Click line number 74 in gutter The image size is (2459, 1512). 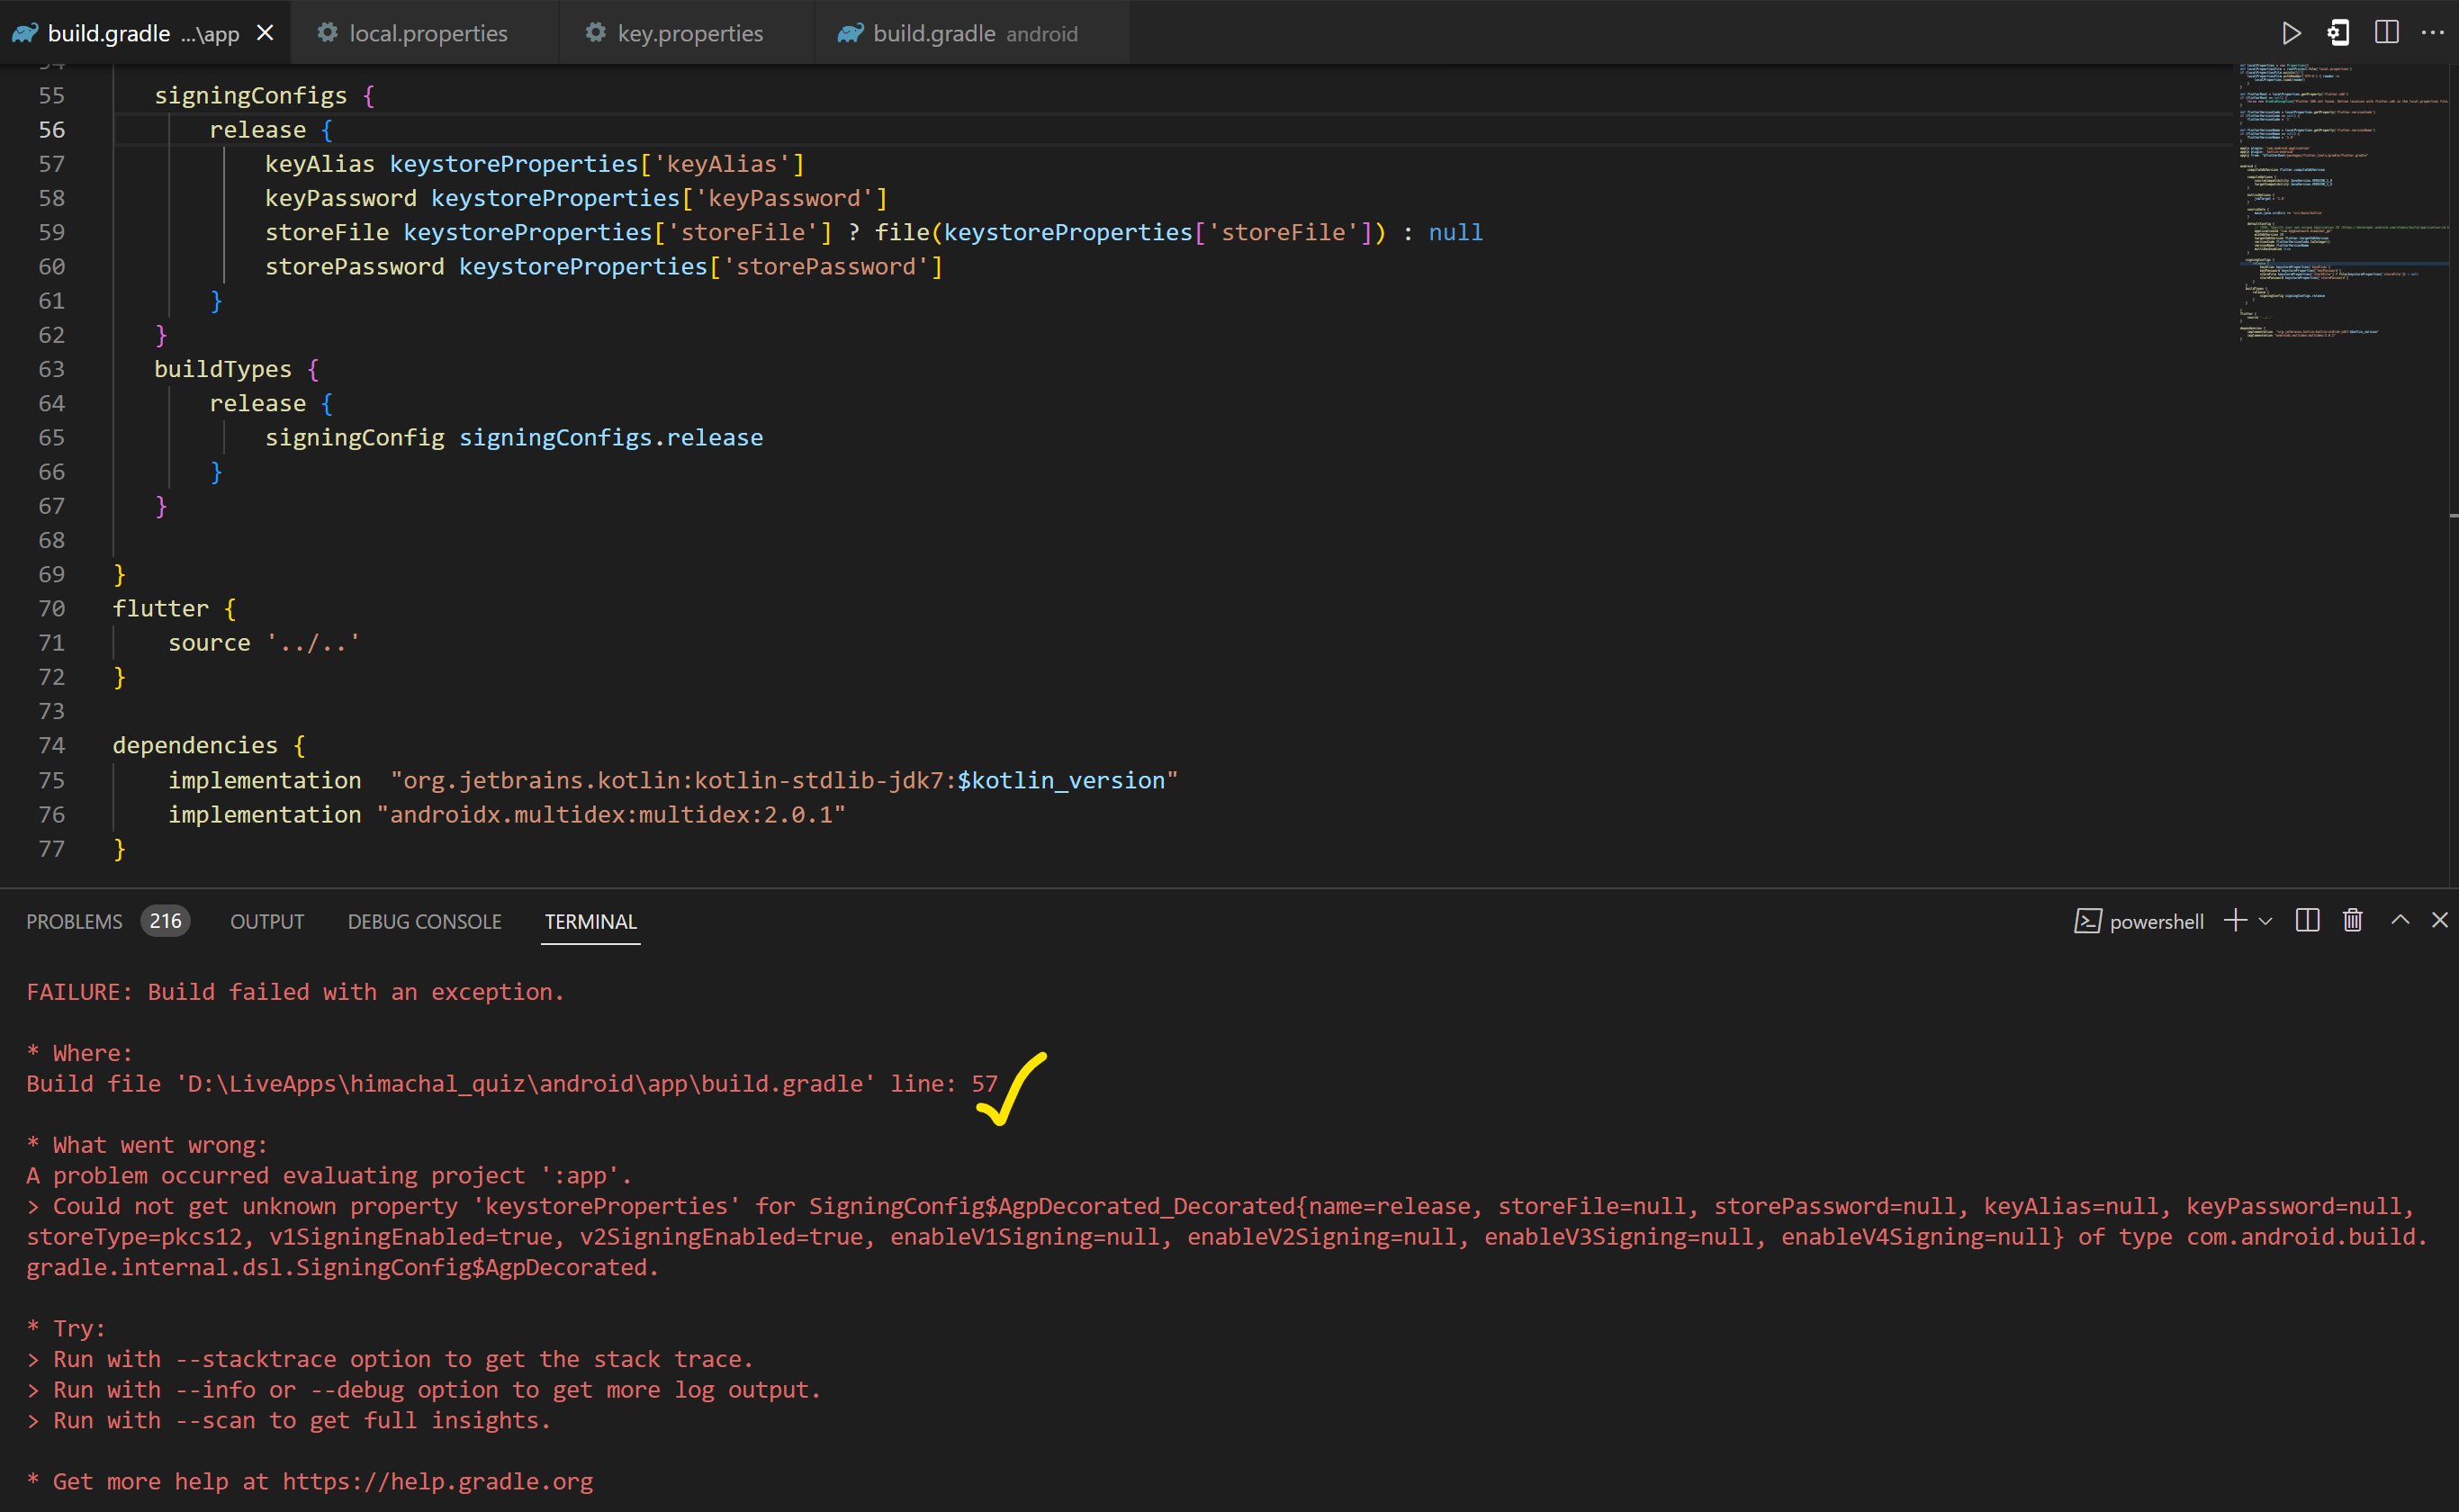(x=51, y=745)
